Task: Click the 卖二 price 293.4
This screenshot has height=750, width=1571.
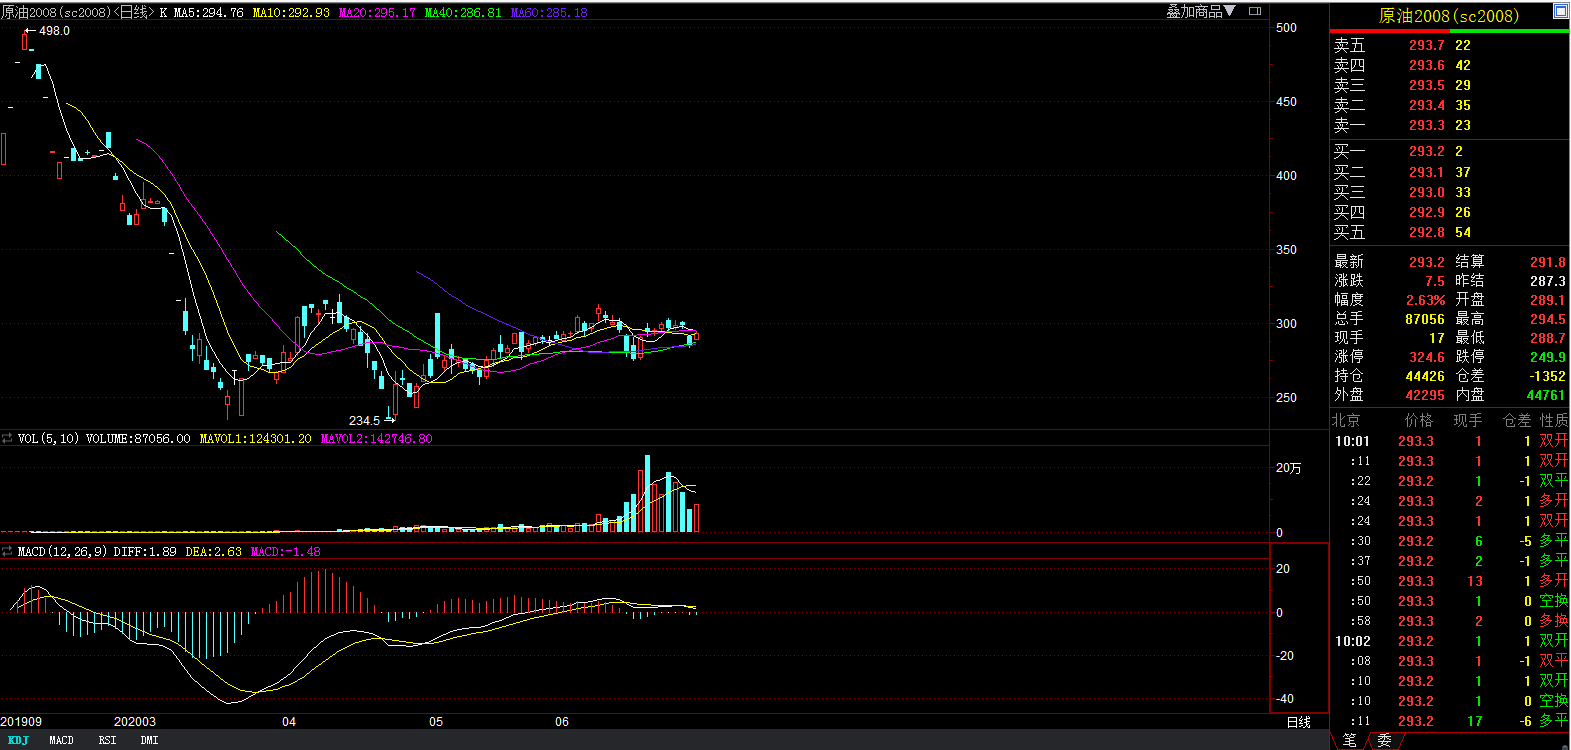Action: tap(1426, 105)
